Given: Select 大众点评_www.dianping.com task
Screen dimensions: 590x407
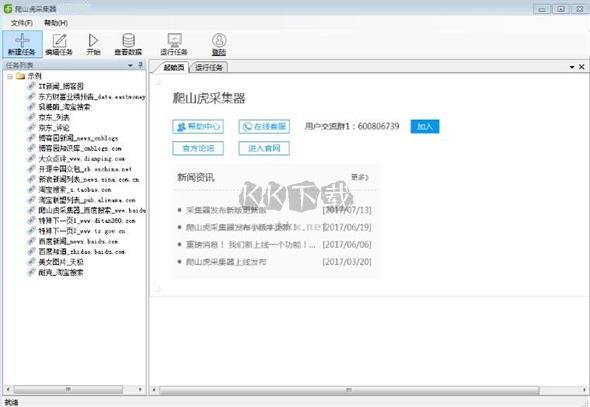Looking at the screenshot, I should coord(81,159).
